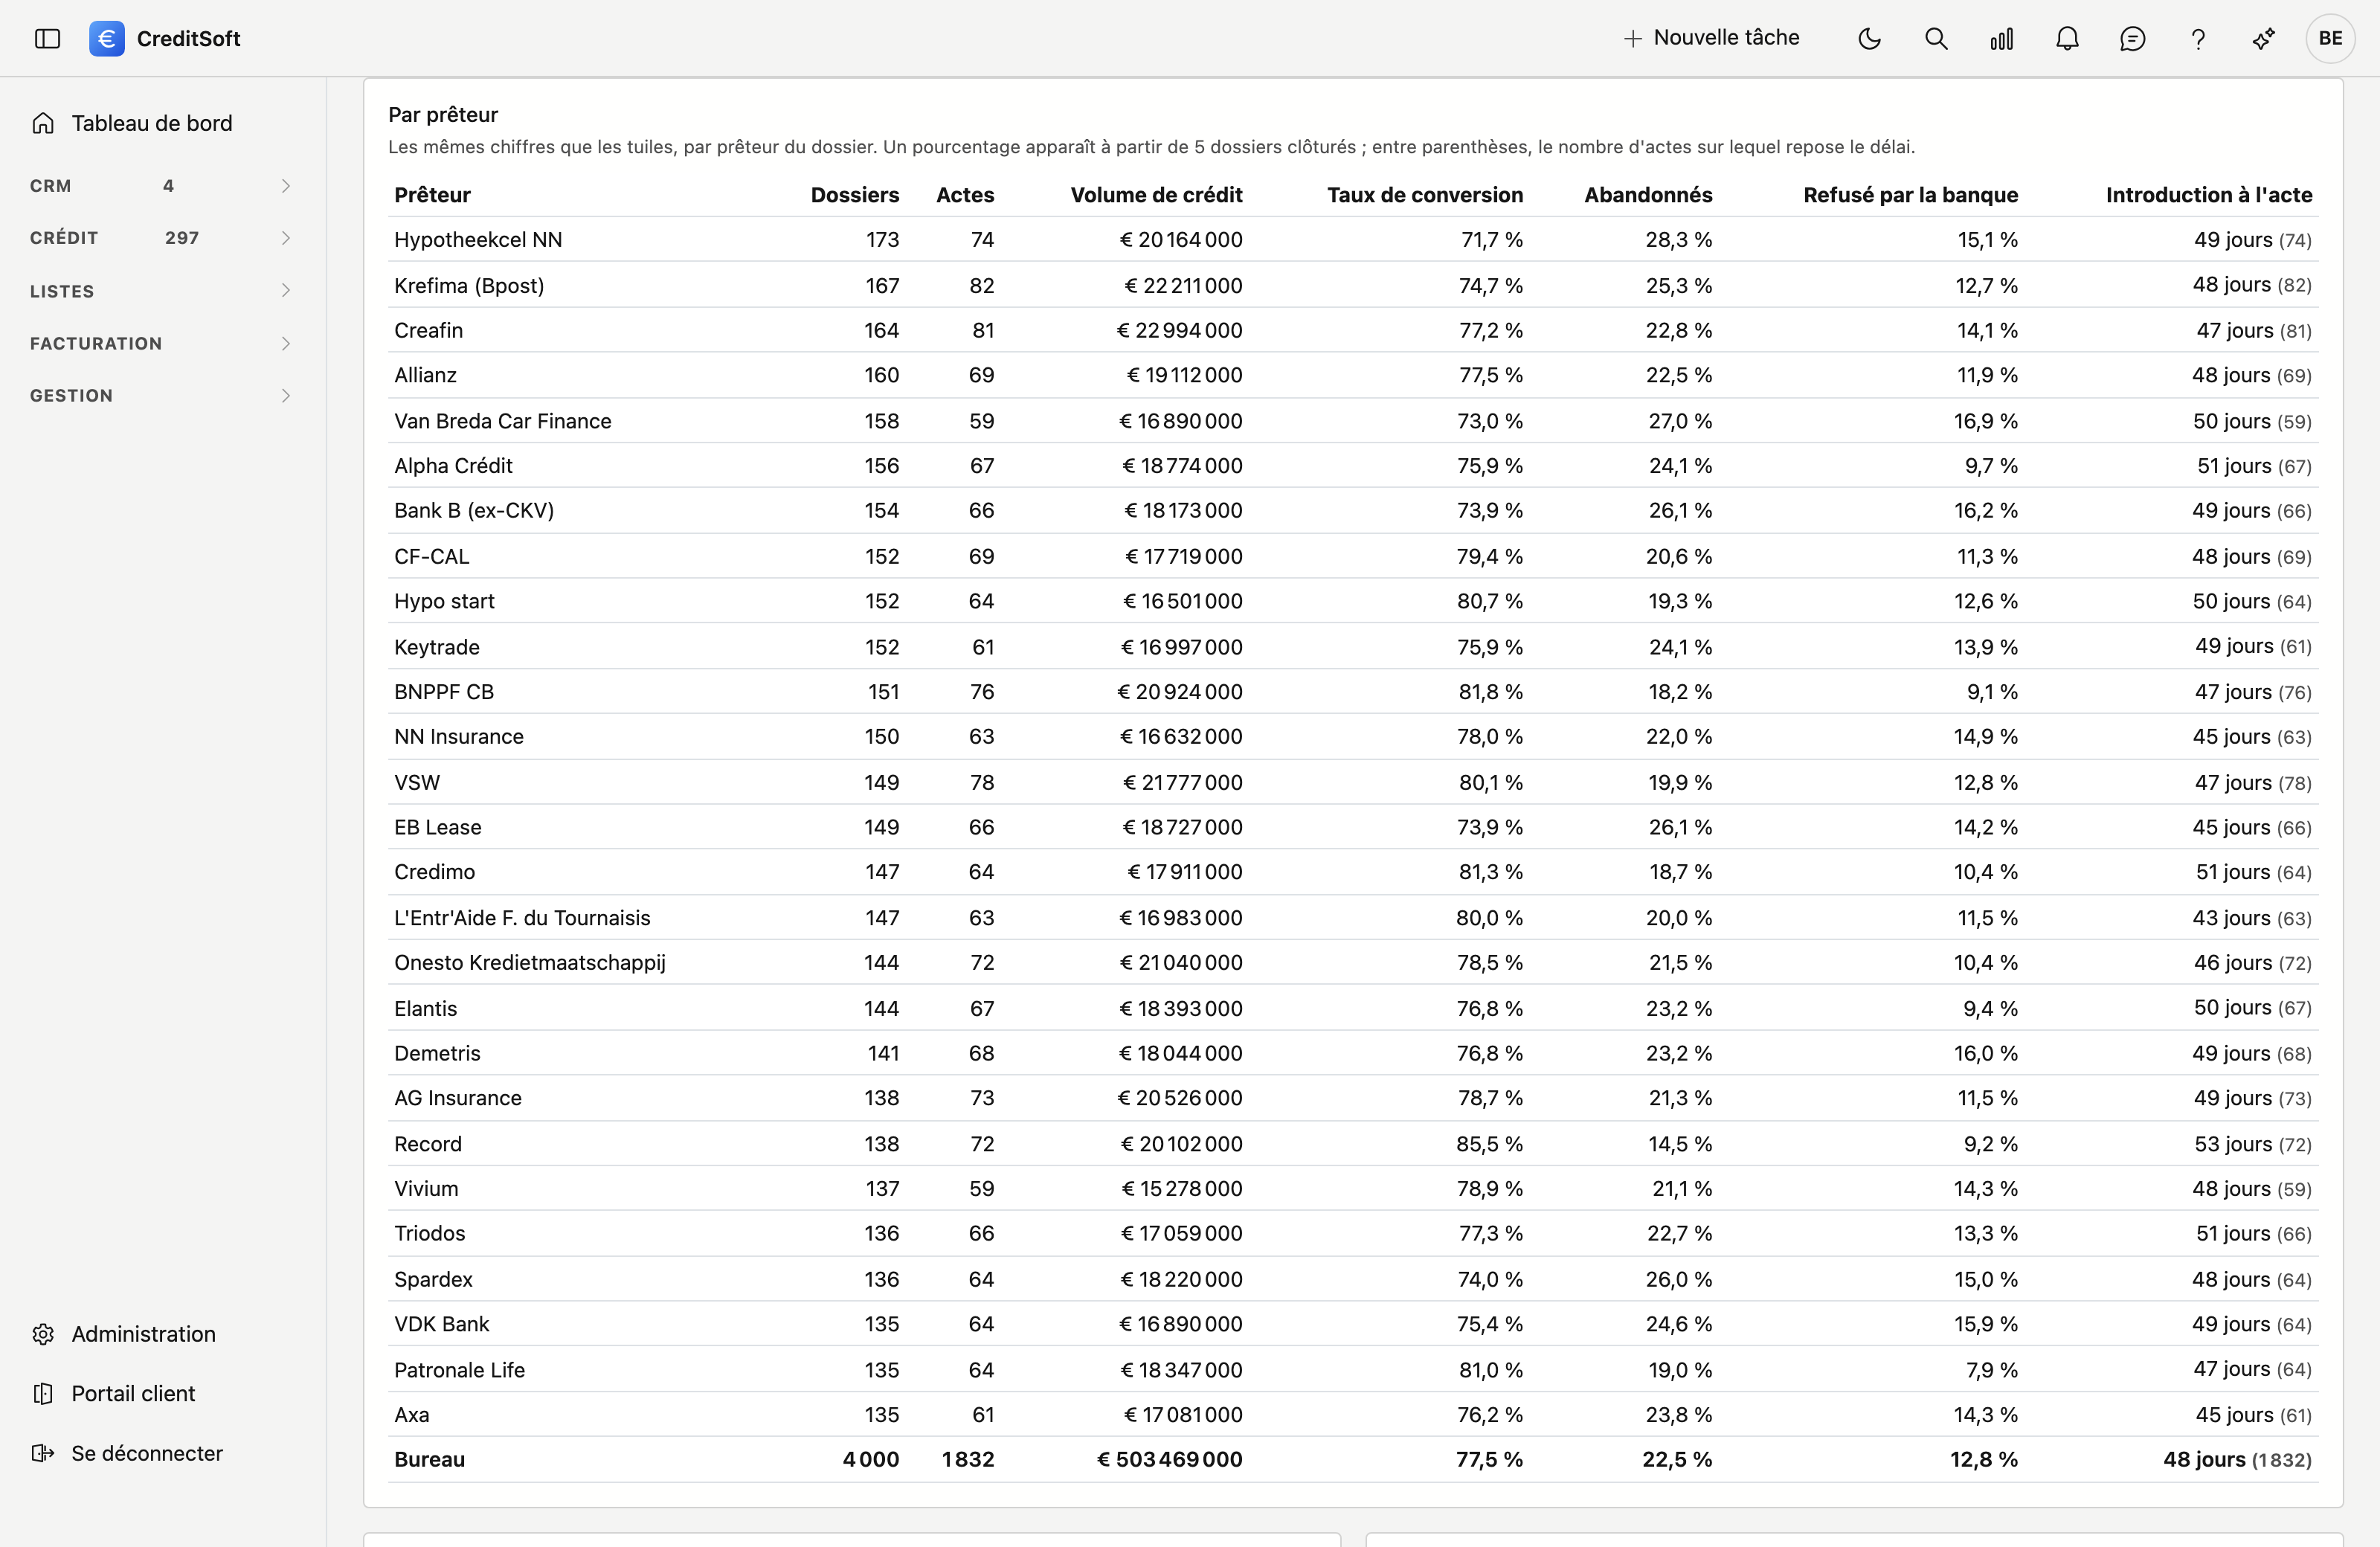This screenshot has width=2380, height=1547.
Task: Open the BE user avatar menu
Action: [2331, 39]
